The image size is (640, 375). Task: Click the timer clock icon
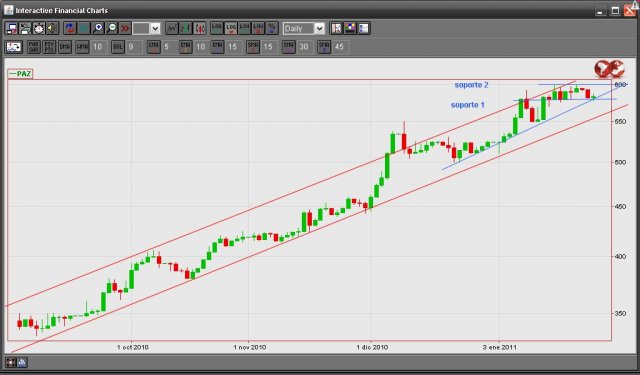pos(39,29)
